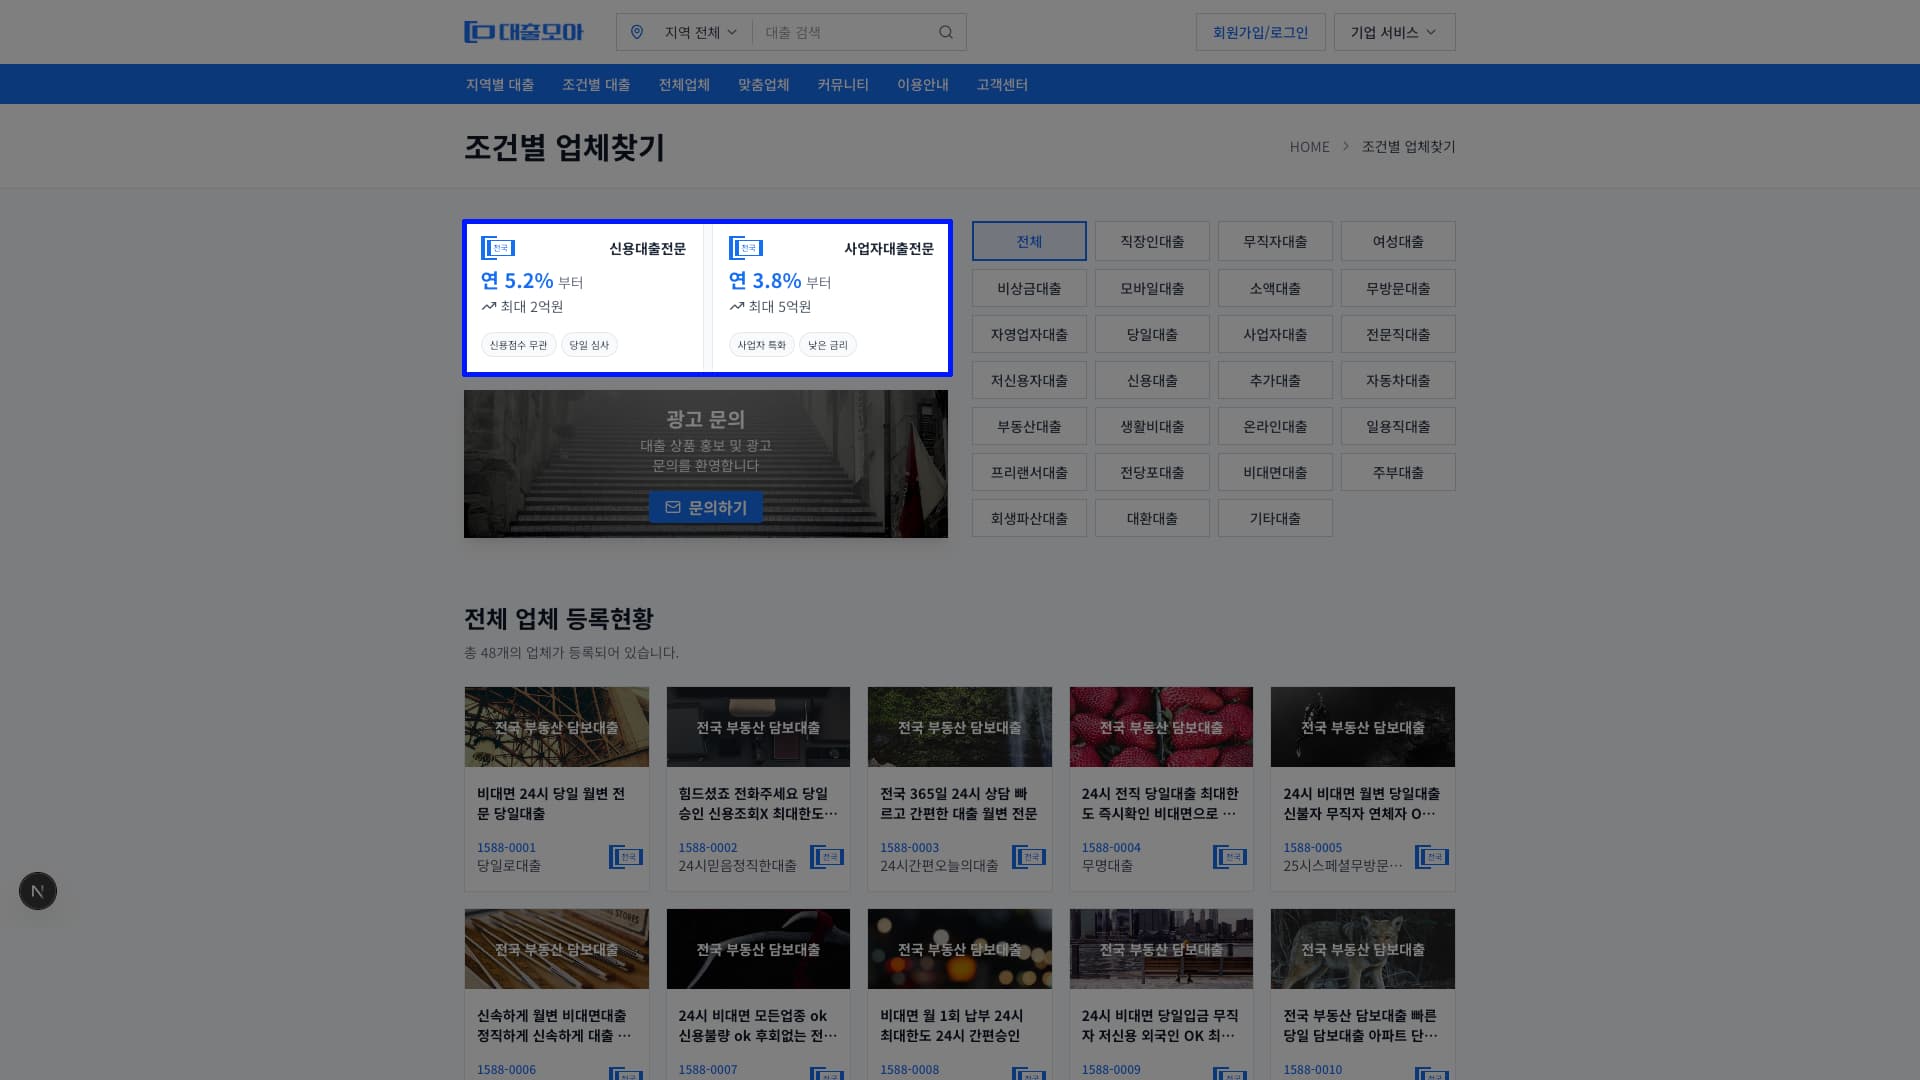
Task: Expand the 기업 서비스 dropdown
Action: pos(1393,31)
